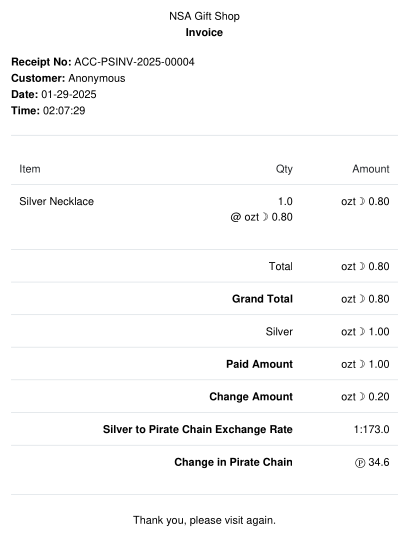Screen dimensions: 404x538
Task: Click the Change Amount value ozt 0.20
Action: click(365, 397)
